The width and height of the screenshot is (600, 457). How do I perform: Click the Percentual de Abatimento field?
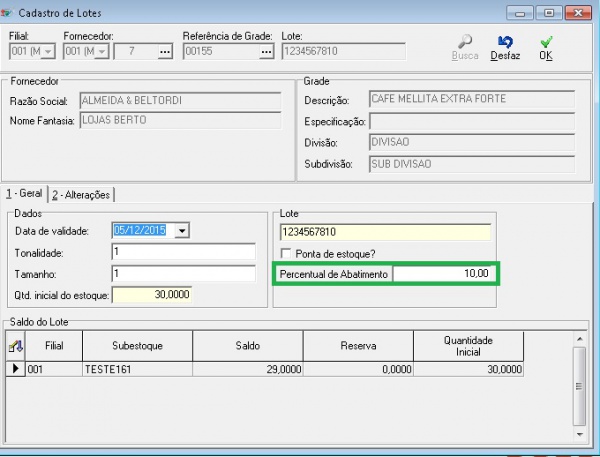click(444, 273)
